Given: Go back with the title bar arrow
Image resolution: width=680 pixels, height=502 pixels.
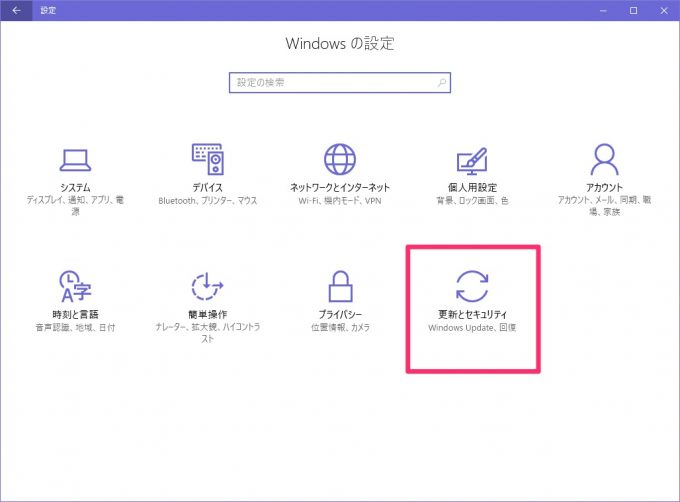Looking at the screenshot, I should pos(16,10).
